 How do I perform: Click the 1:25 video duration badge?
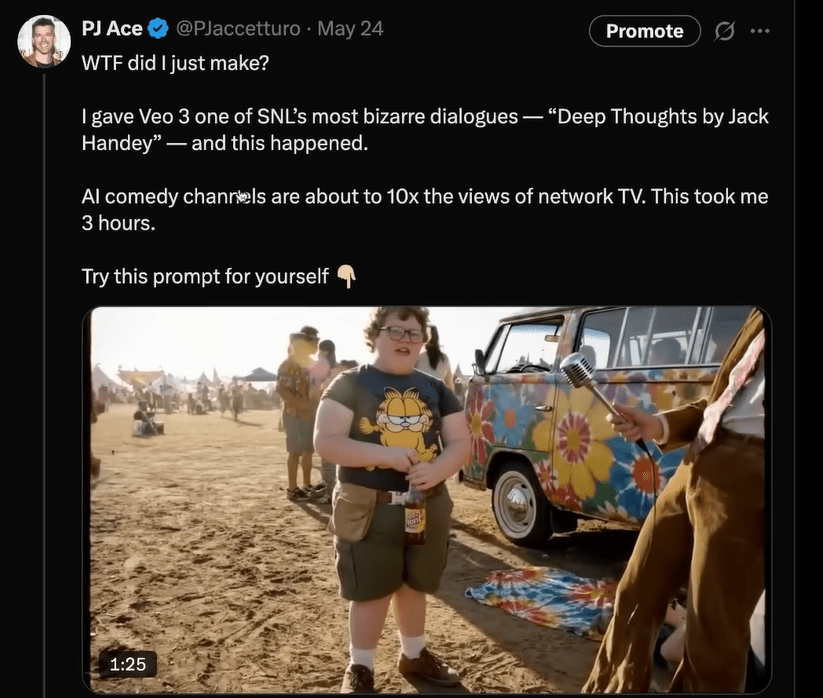tap(127, 662)
